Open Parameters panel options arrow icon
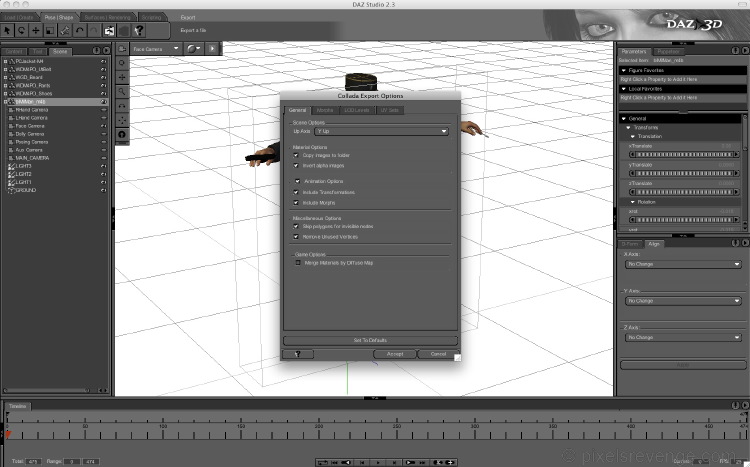The width and height of the screenshot is (750, 467). pyautogui.click(x=745, y=50)
